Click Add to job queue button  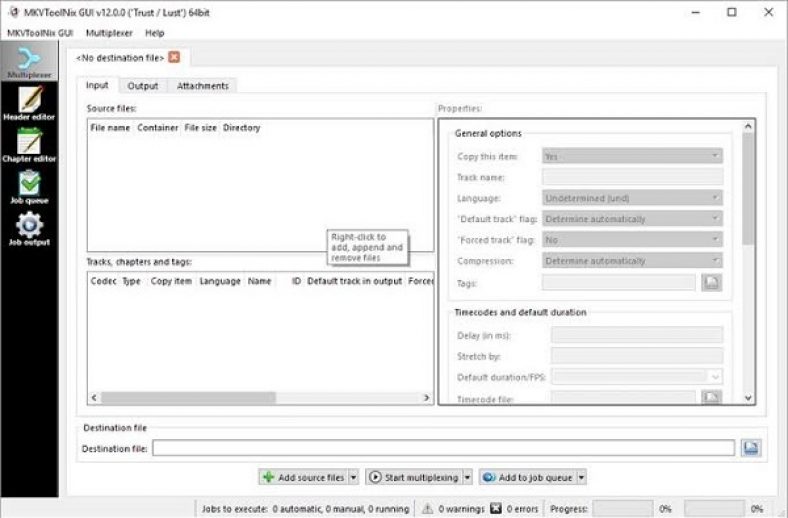pyautogui.click(x=527, y=477)
